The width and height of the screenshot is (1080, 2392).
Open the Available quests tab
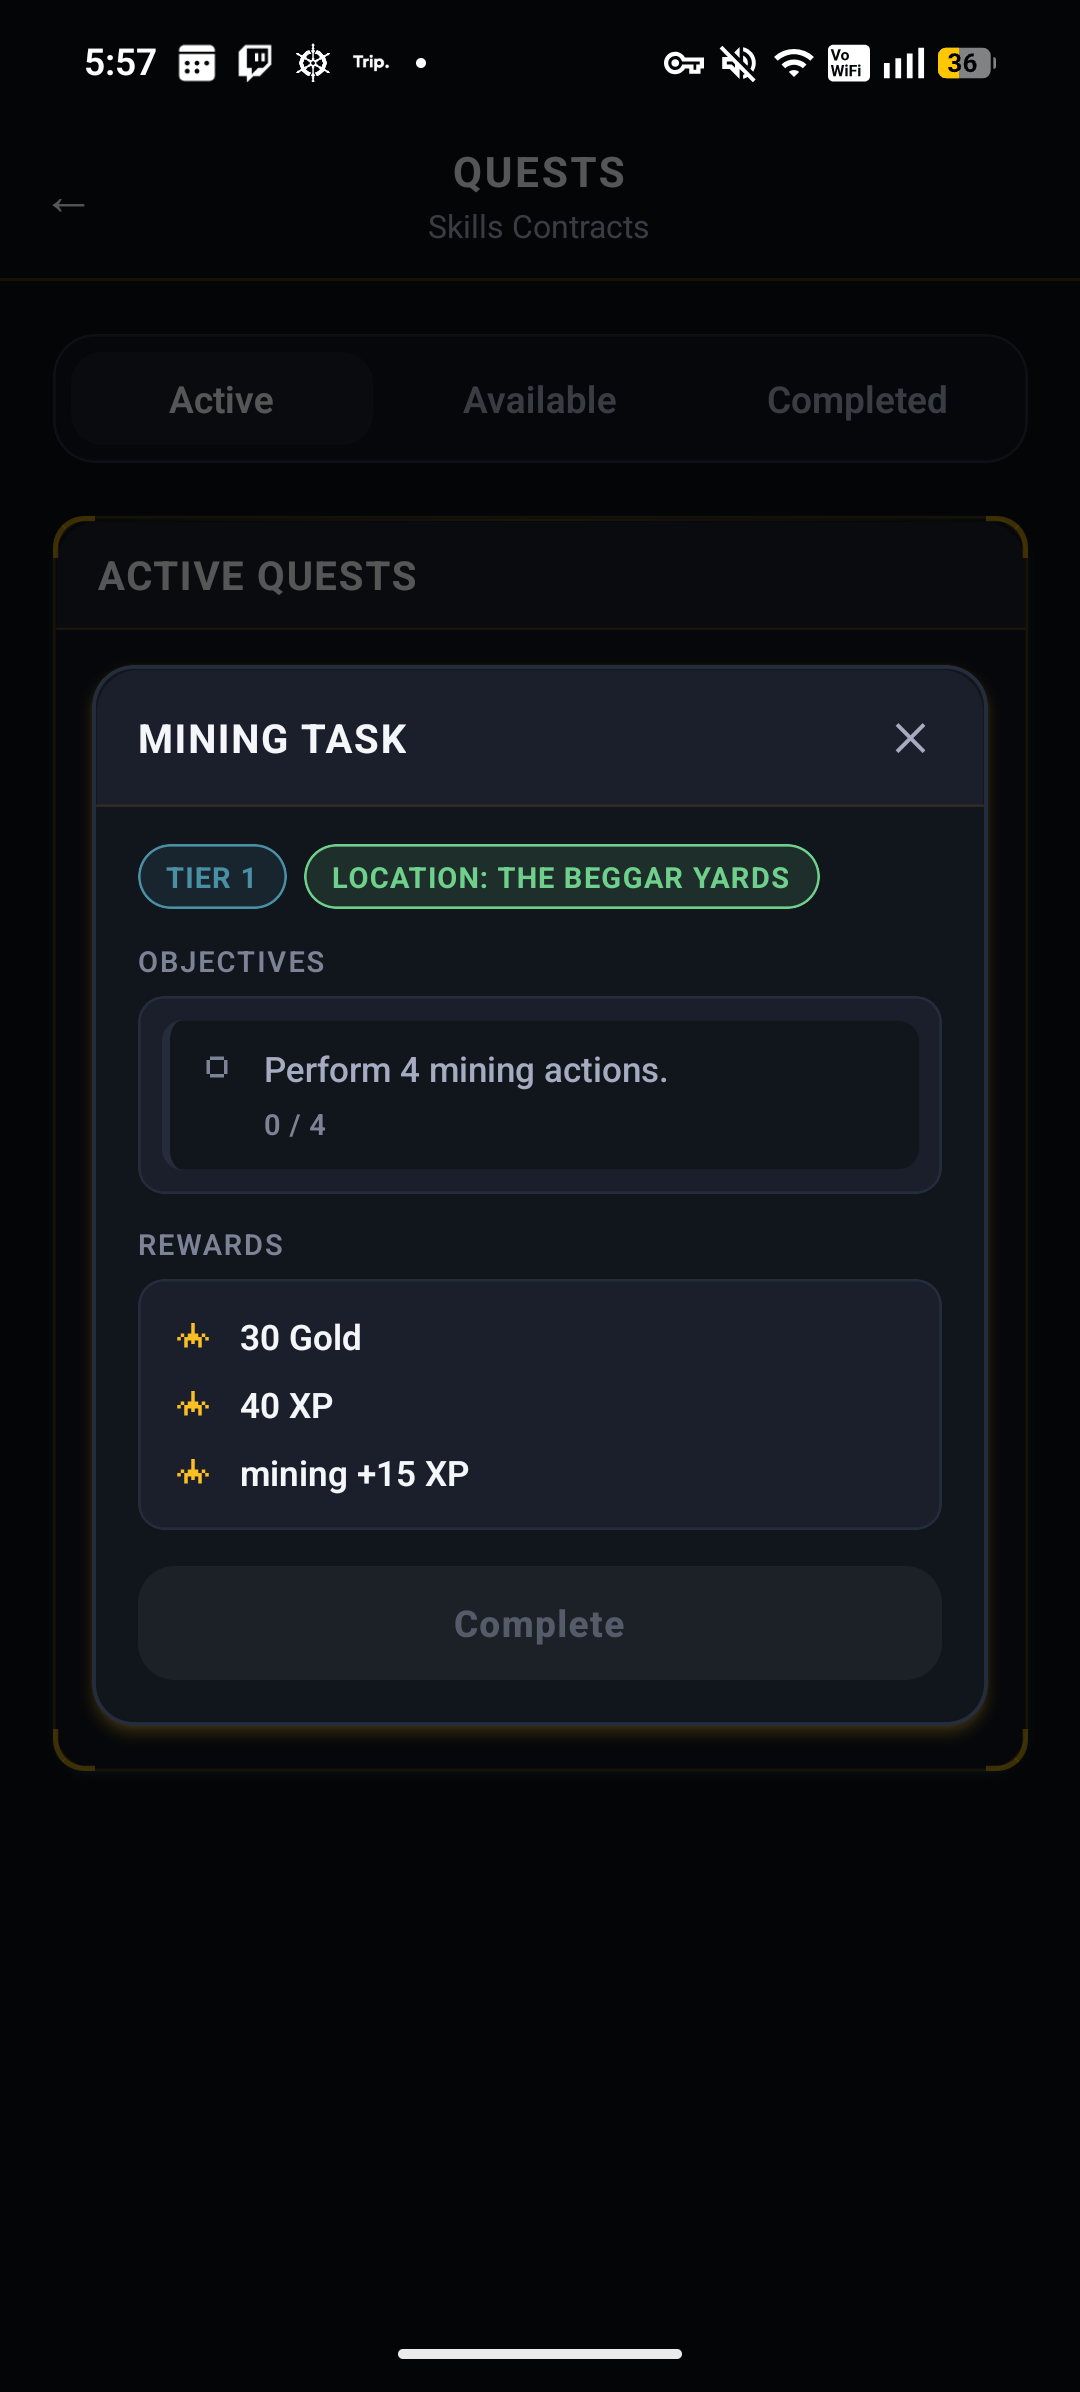540,400
